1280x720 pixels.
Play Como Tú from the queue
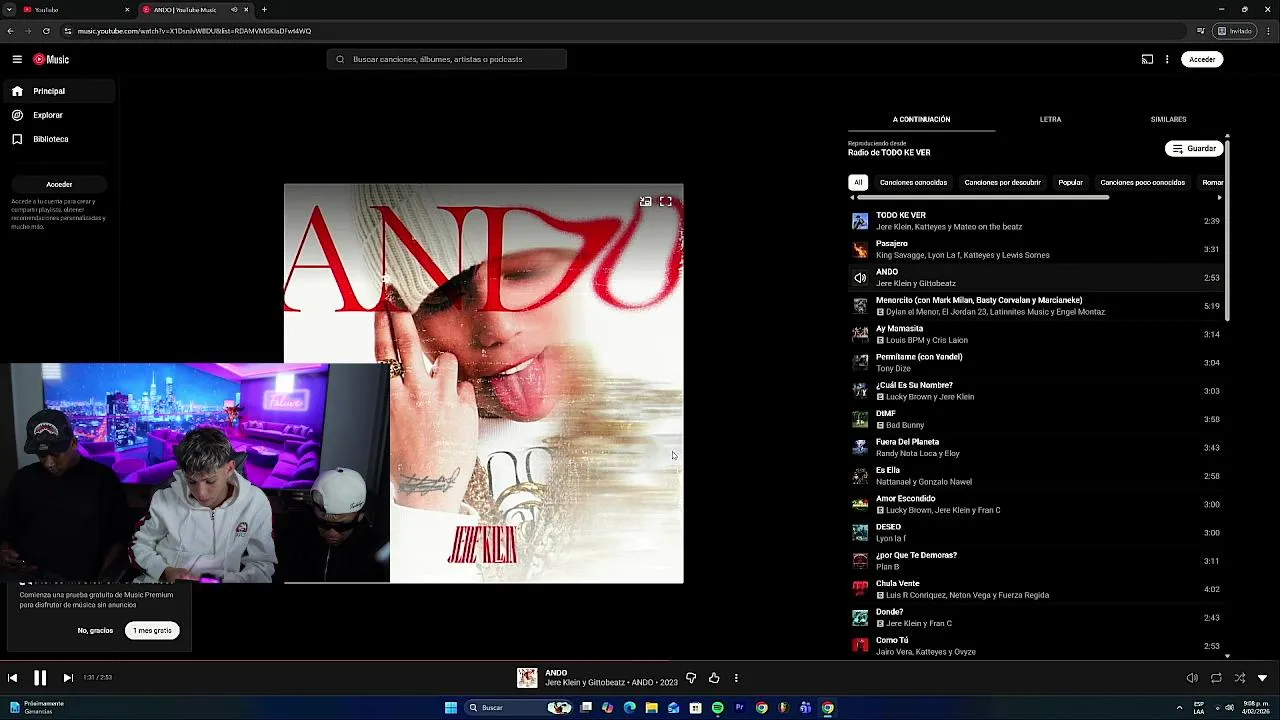pos(1036,646)
